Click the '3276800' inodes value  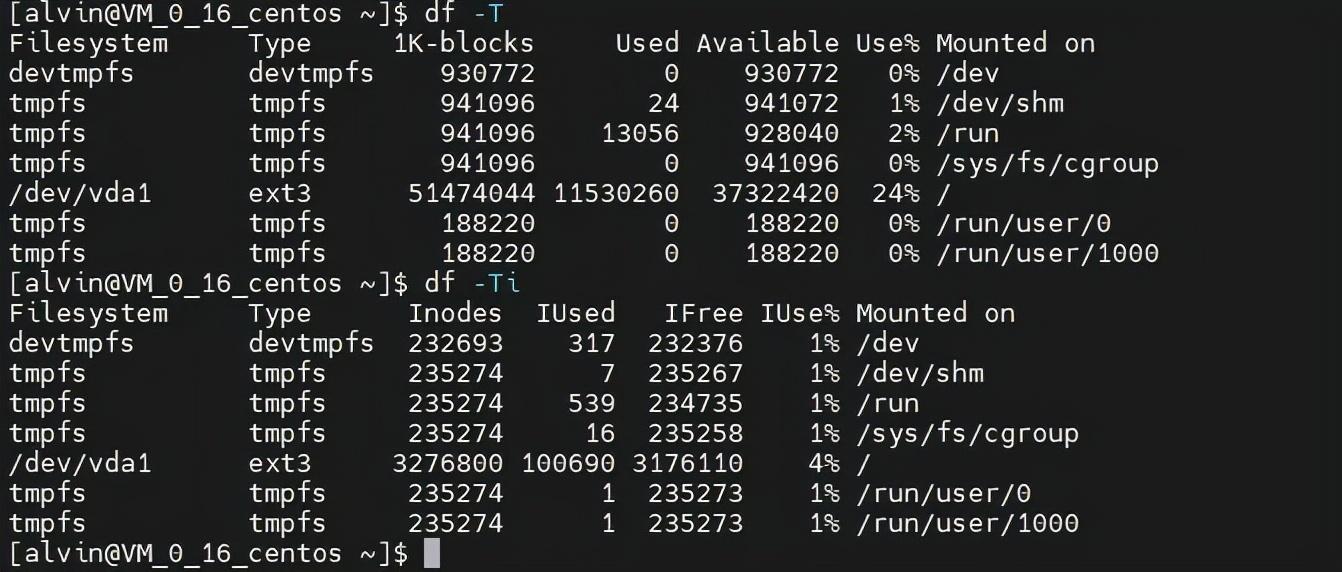tap(448, 463)
